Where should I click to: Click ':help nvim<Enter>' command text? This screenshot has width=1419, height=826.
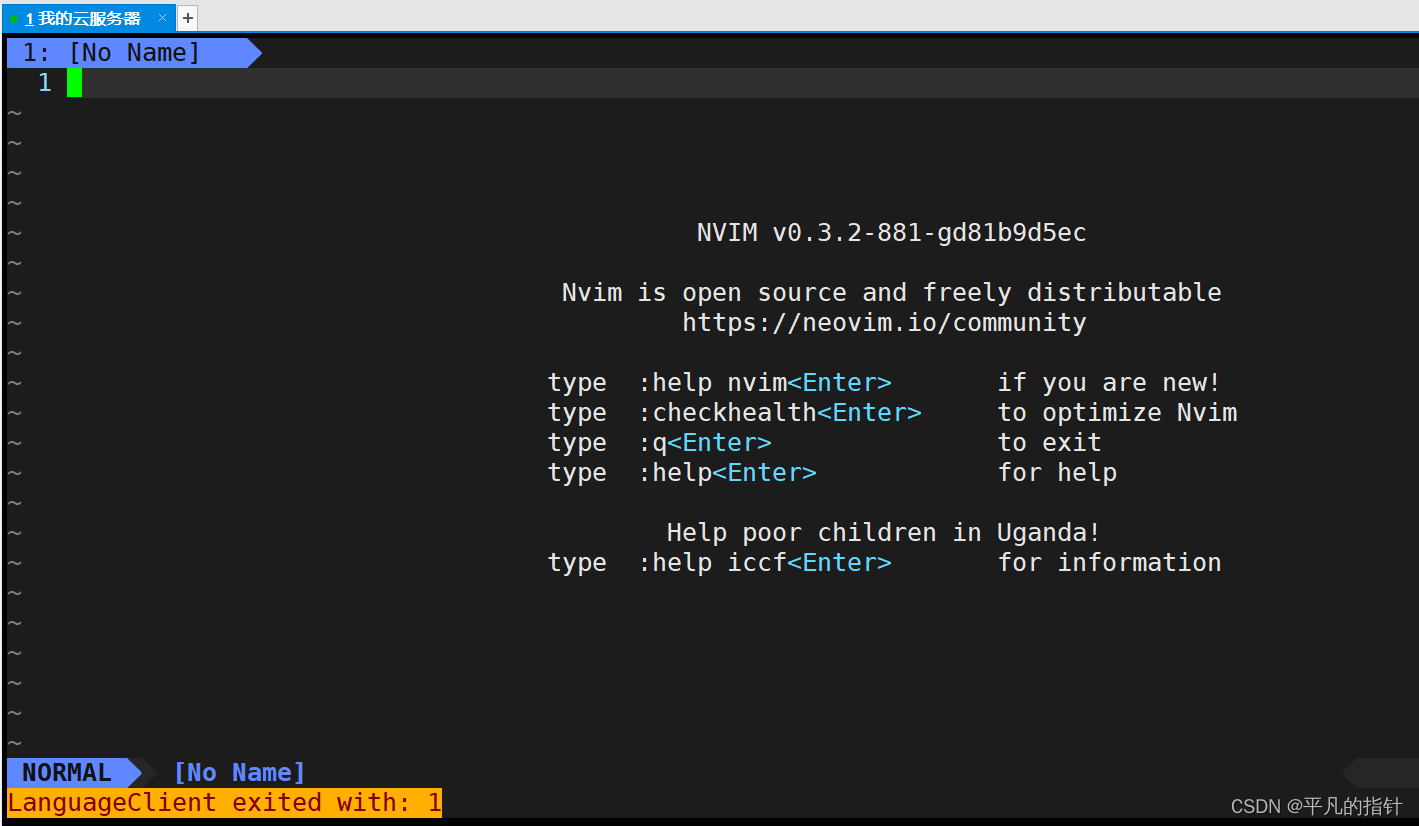pyautogui.click(x=765, y=383)
